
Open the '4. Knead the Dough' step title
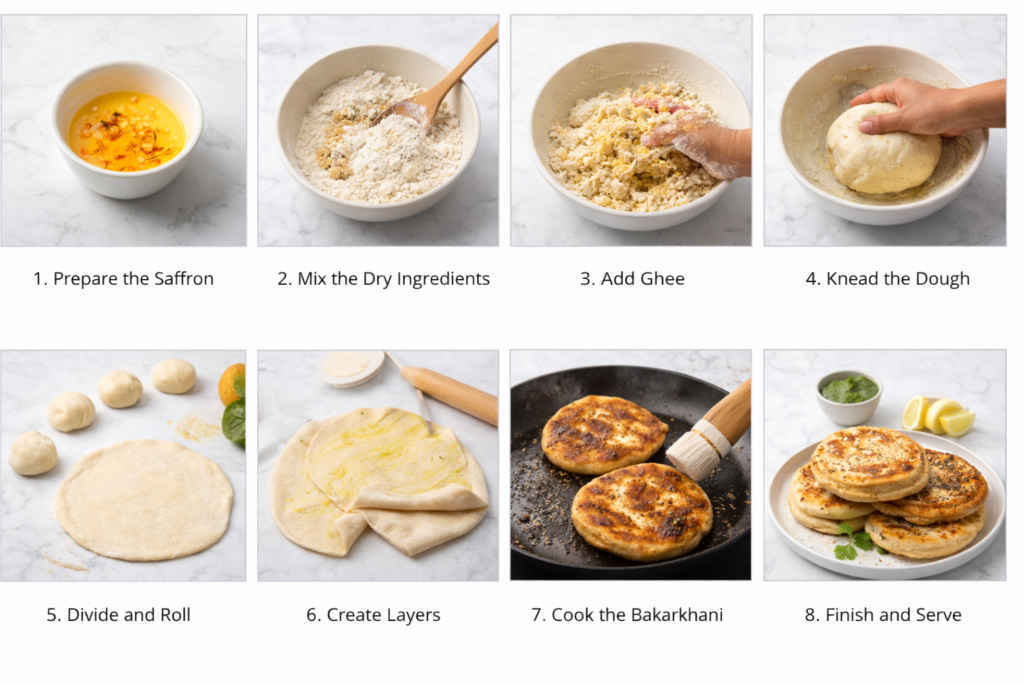click(888, 279)
